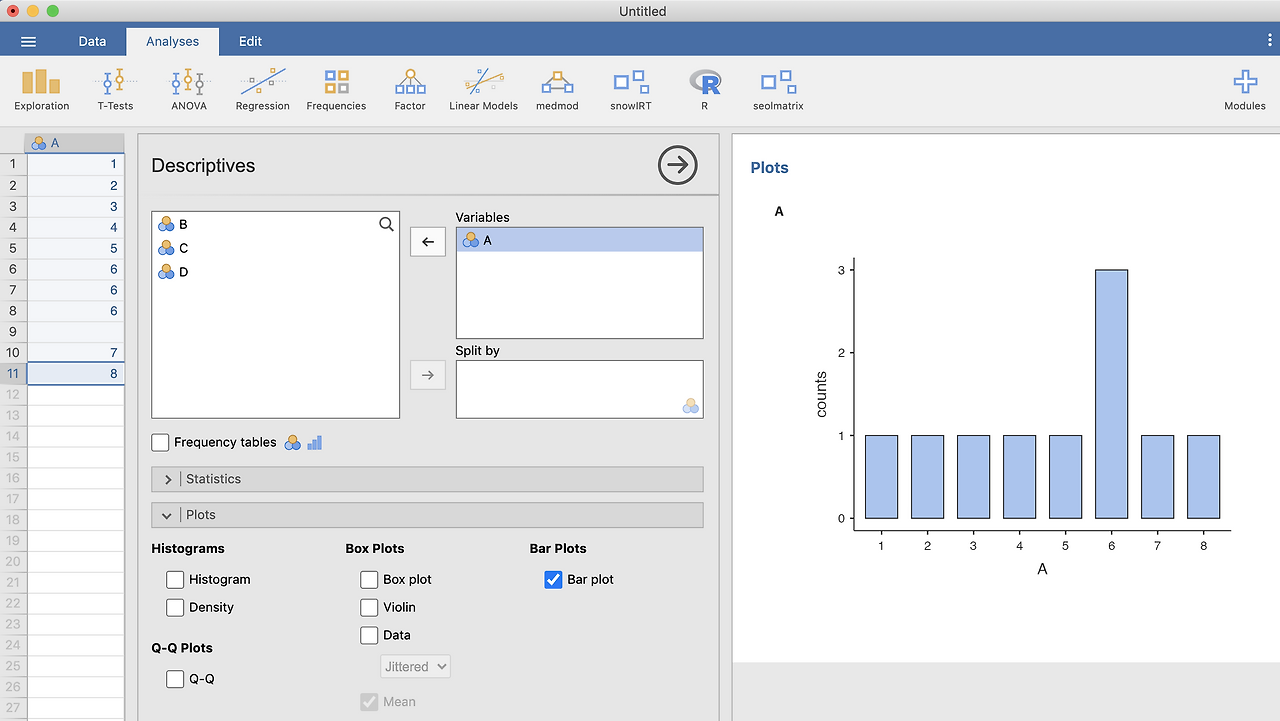
Task: Expand the Statistics section
Action: [427, 479]
